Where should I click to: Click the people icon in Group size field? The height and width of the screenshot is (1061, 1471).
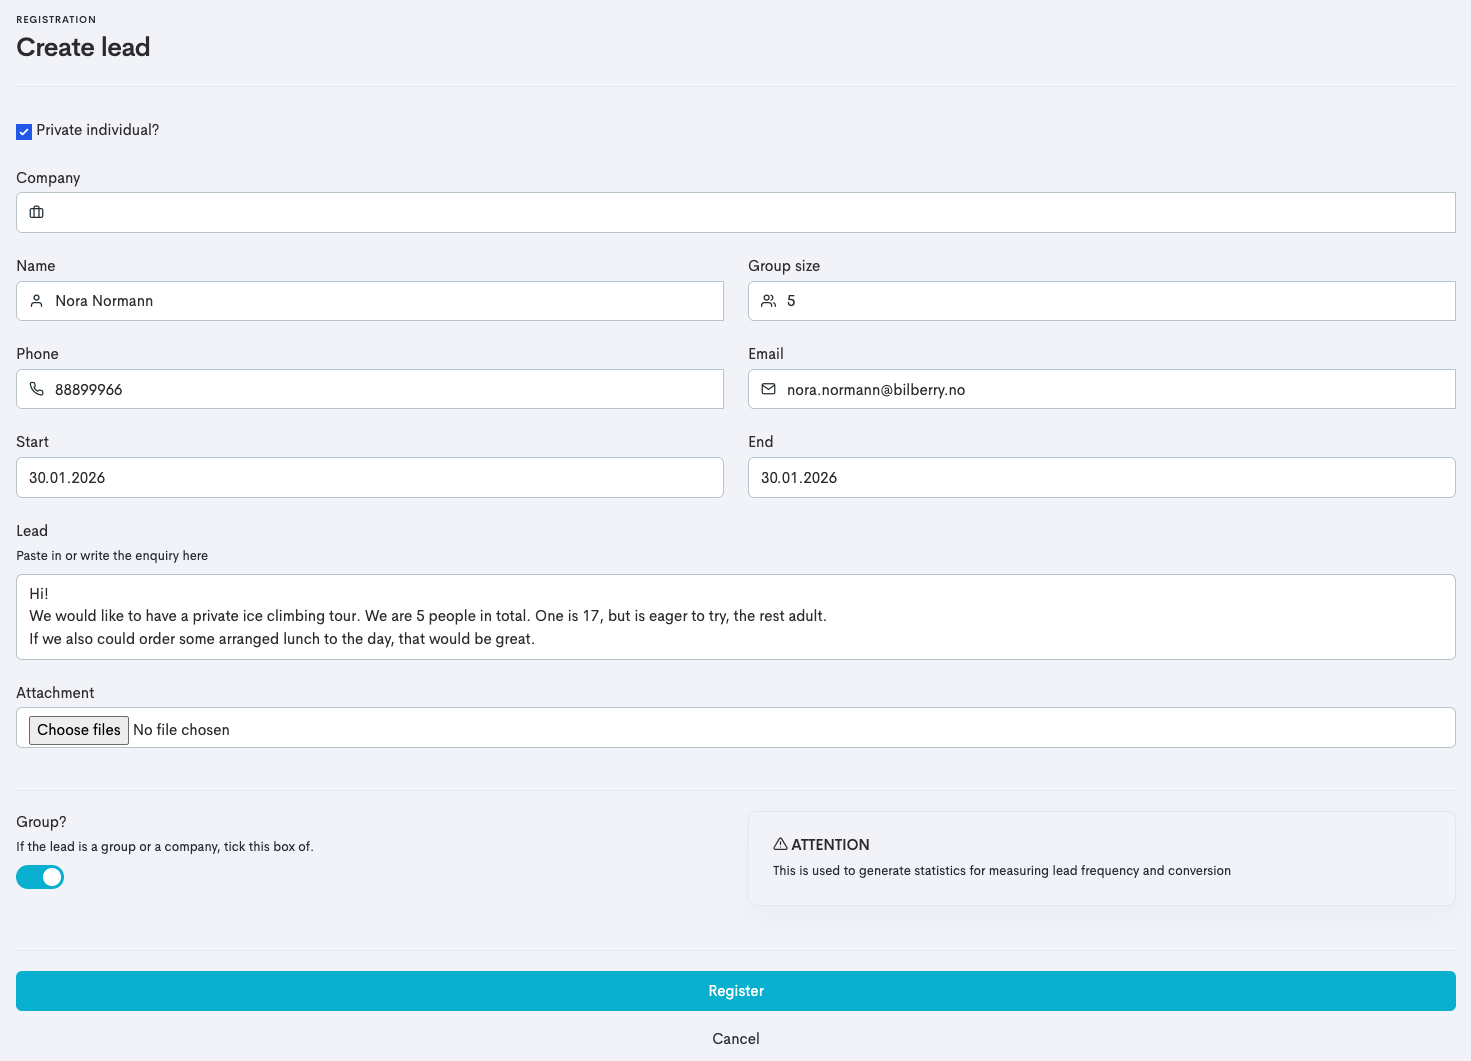pyautogui.click(x=768, y=301)
